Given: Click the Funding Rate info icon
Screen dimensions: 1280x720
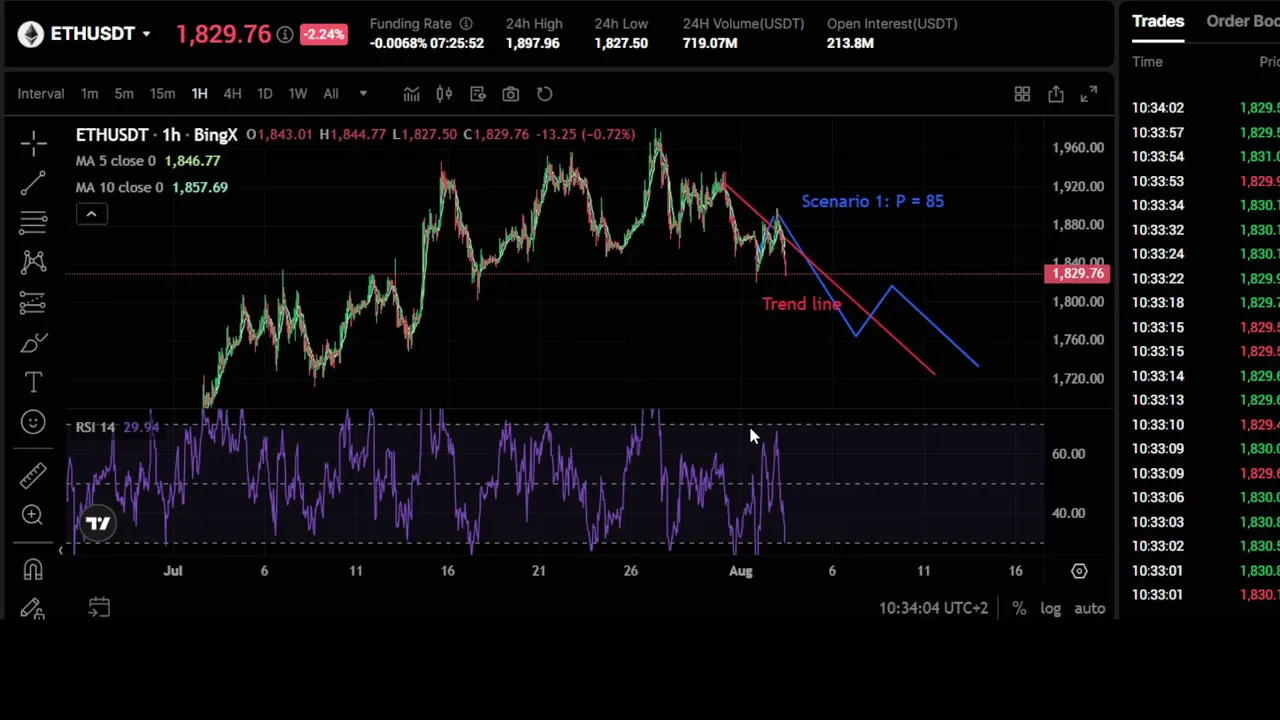Looking at the screenshot, I should point(466,23).
